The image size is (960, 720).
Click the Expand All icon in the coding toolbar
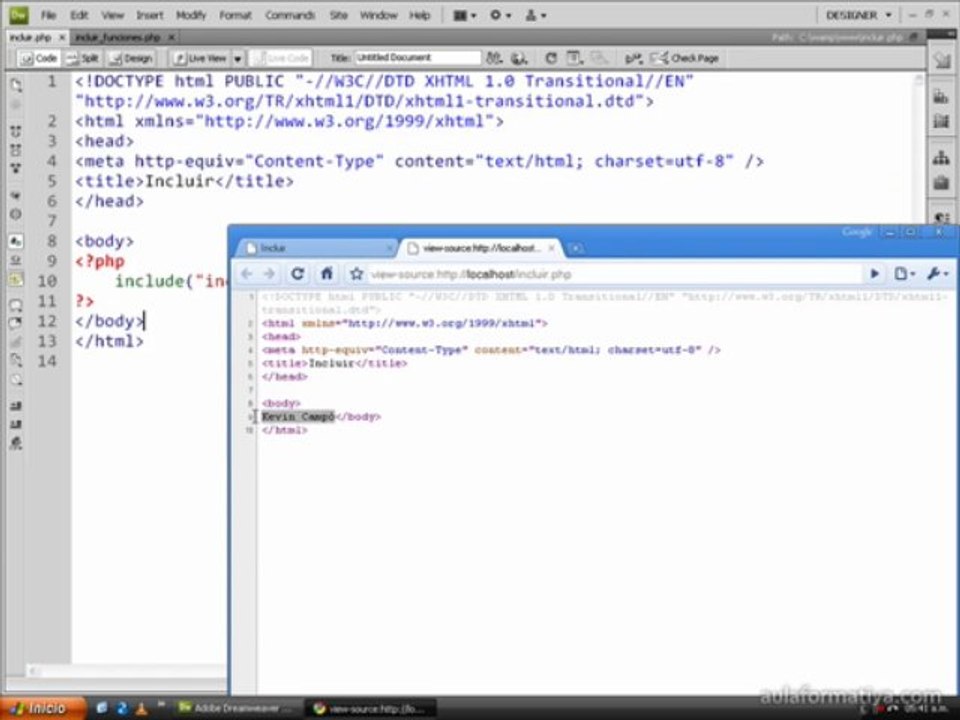click(16, 168)
